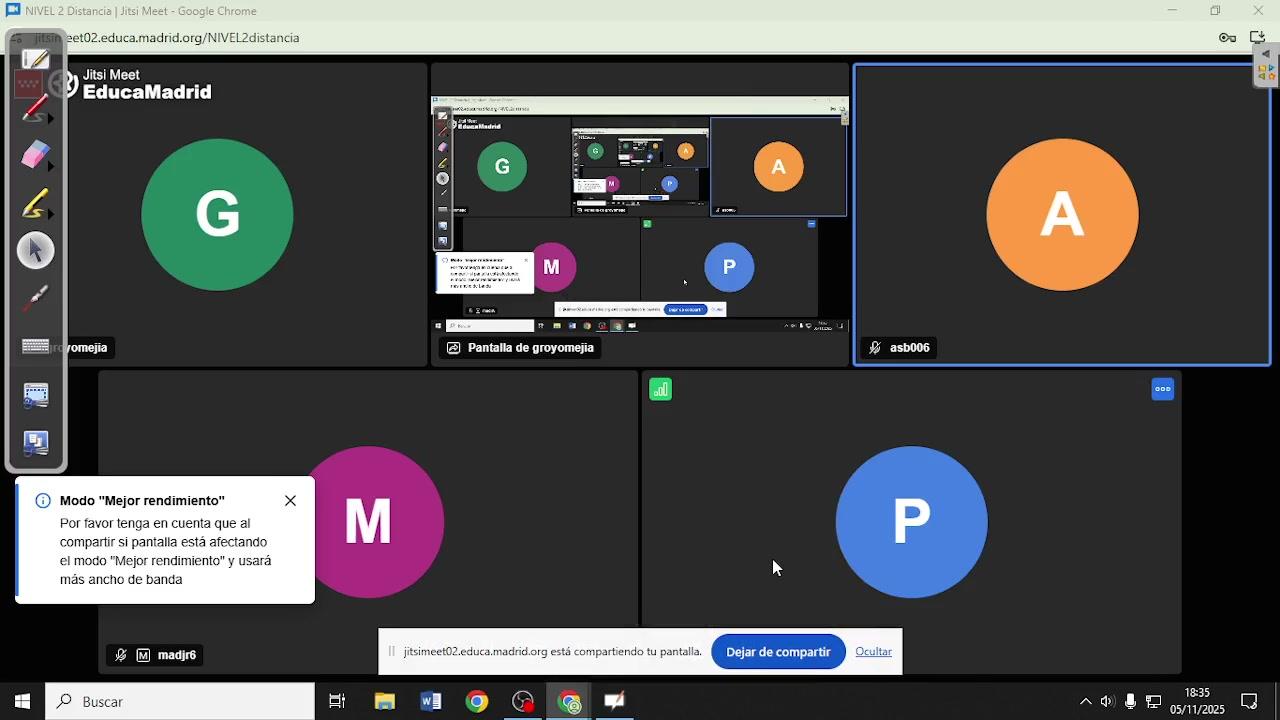Viewport: 1280px width, 720px height.
Task: Activate the arrow pointer selection tool
Action: 35,250
